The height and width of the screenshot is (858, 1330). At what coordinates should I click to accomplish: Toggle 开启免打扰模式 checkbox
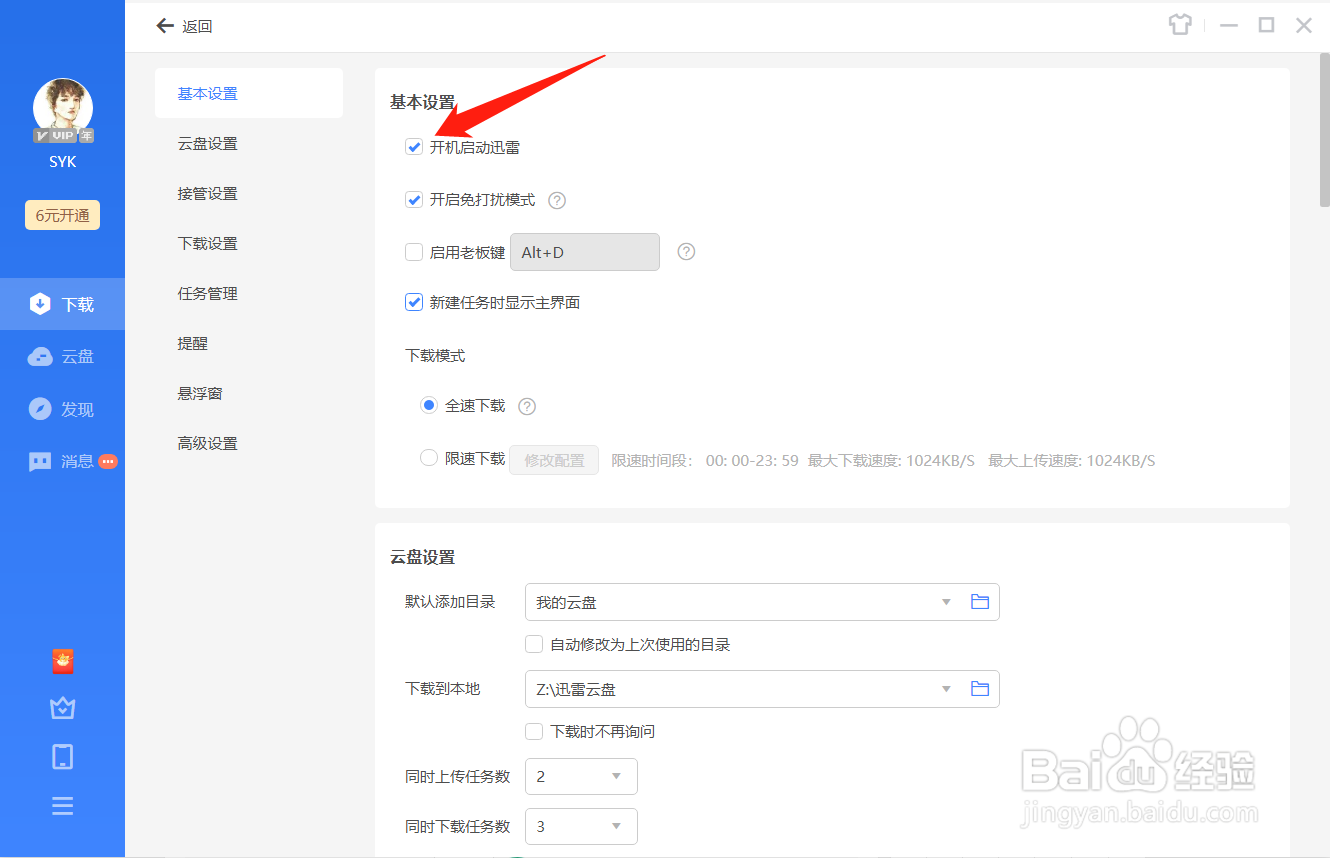coord(414,200)
